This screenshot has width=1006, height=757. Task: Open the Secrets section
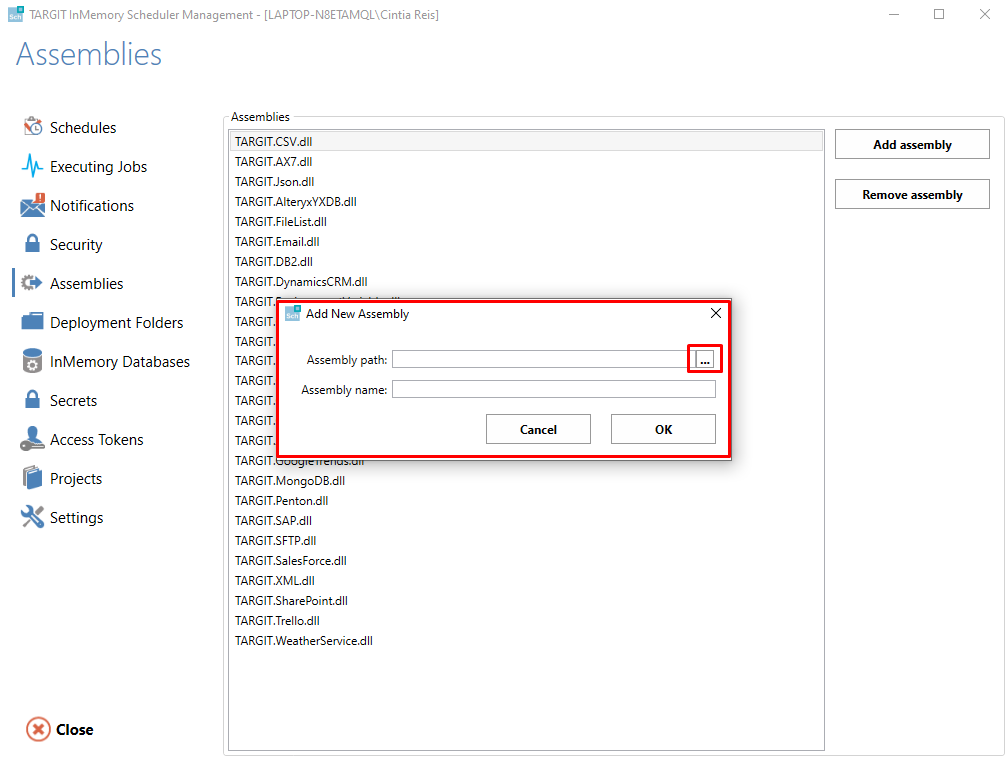coord(73,401)
